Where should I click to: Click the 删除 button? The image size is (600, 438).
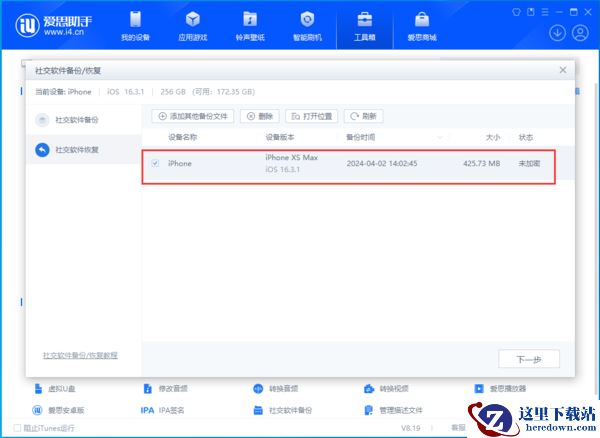[x=260, y=116]
